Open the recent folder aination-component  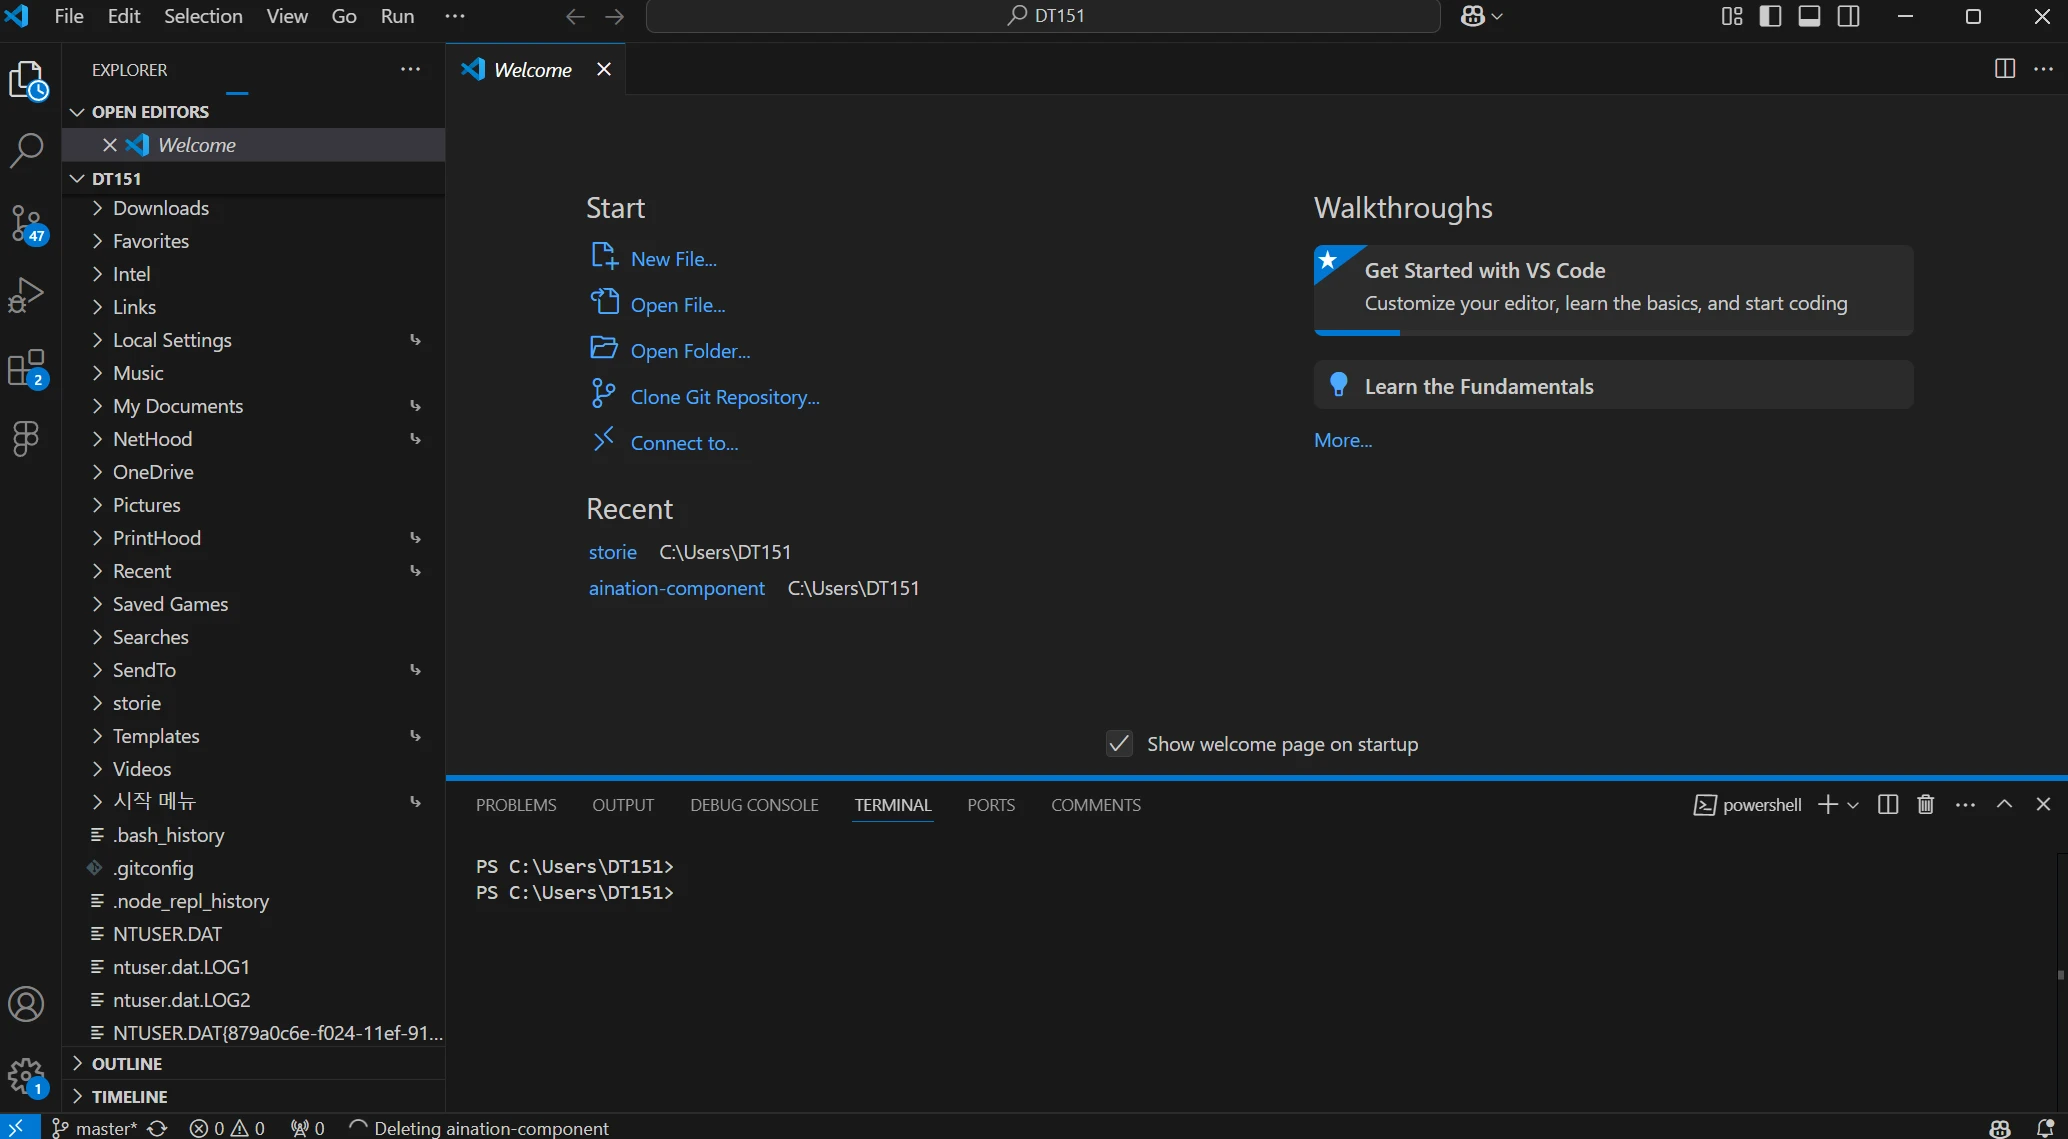(676, 589)
